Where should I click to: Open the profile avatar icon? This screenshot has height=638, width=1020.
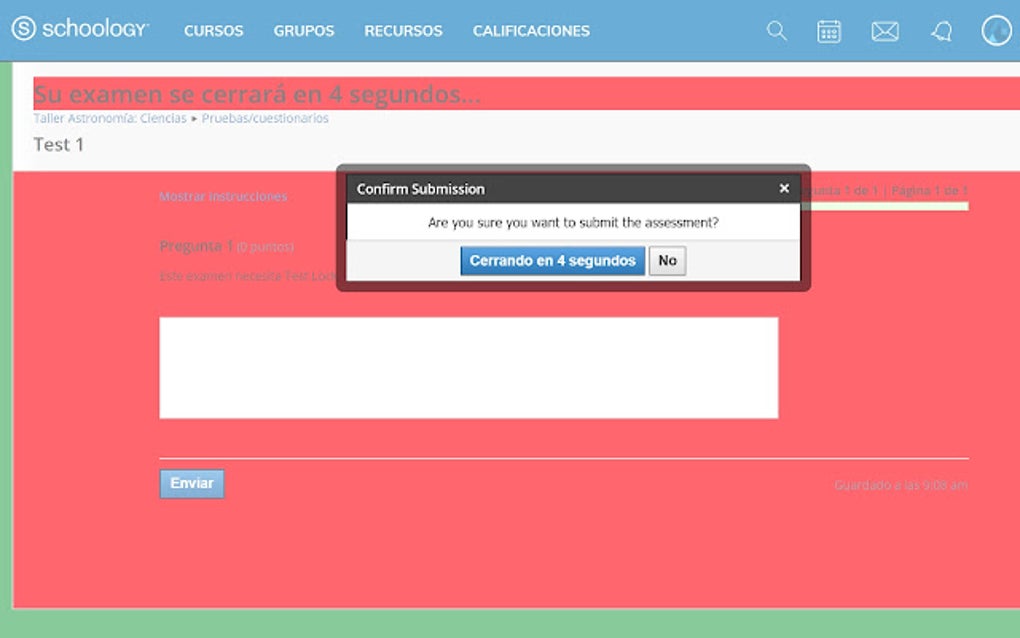click(x=995, y=31)
